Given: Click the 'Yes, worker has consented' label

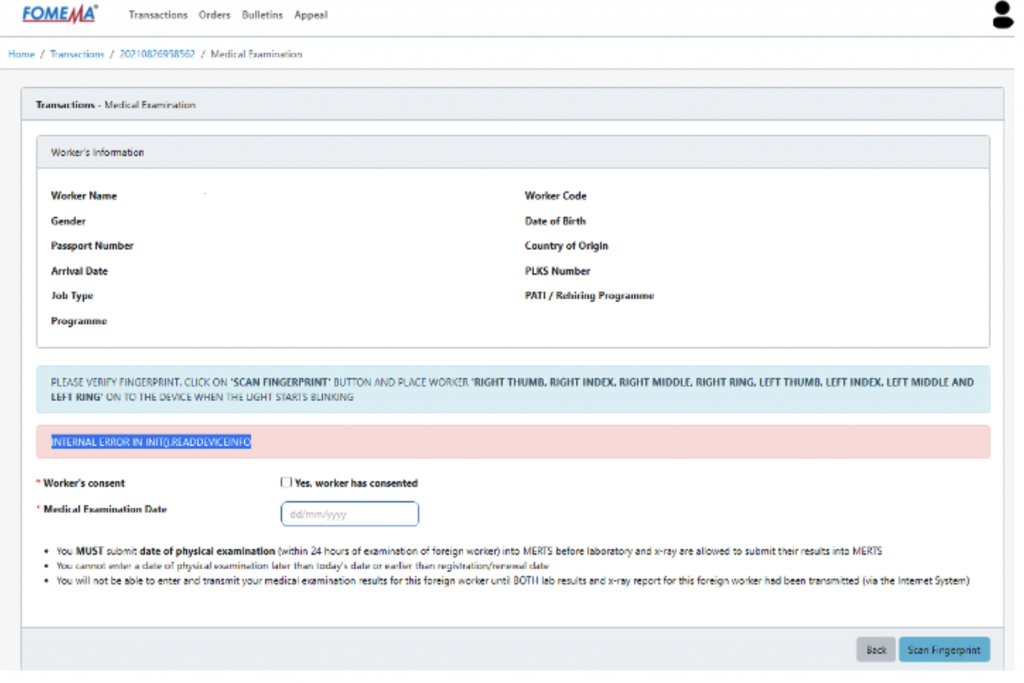Looking at the screenshot, I should click(x=356, y=483).
